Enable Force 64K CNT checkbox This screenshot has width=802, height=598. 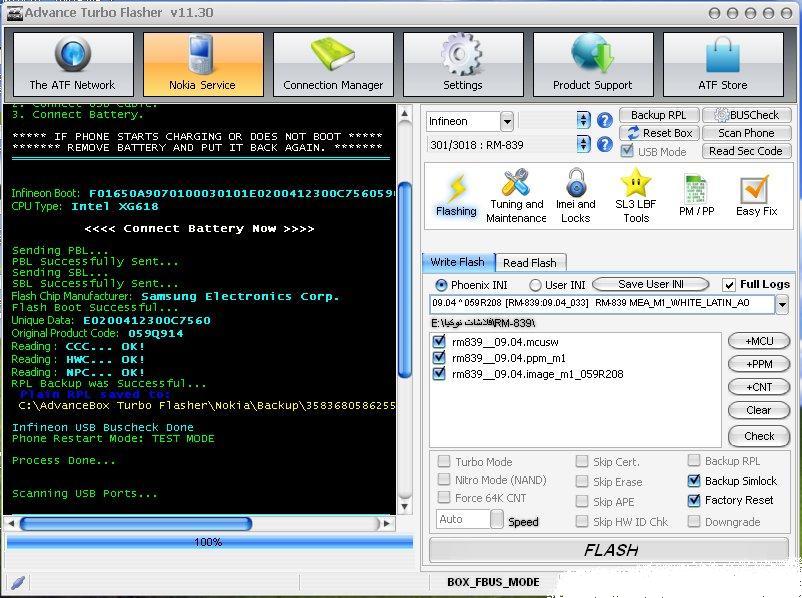[x=444, y=497]
